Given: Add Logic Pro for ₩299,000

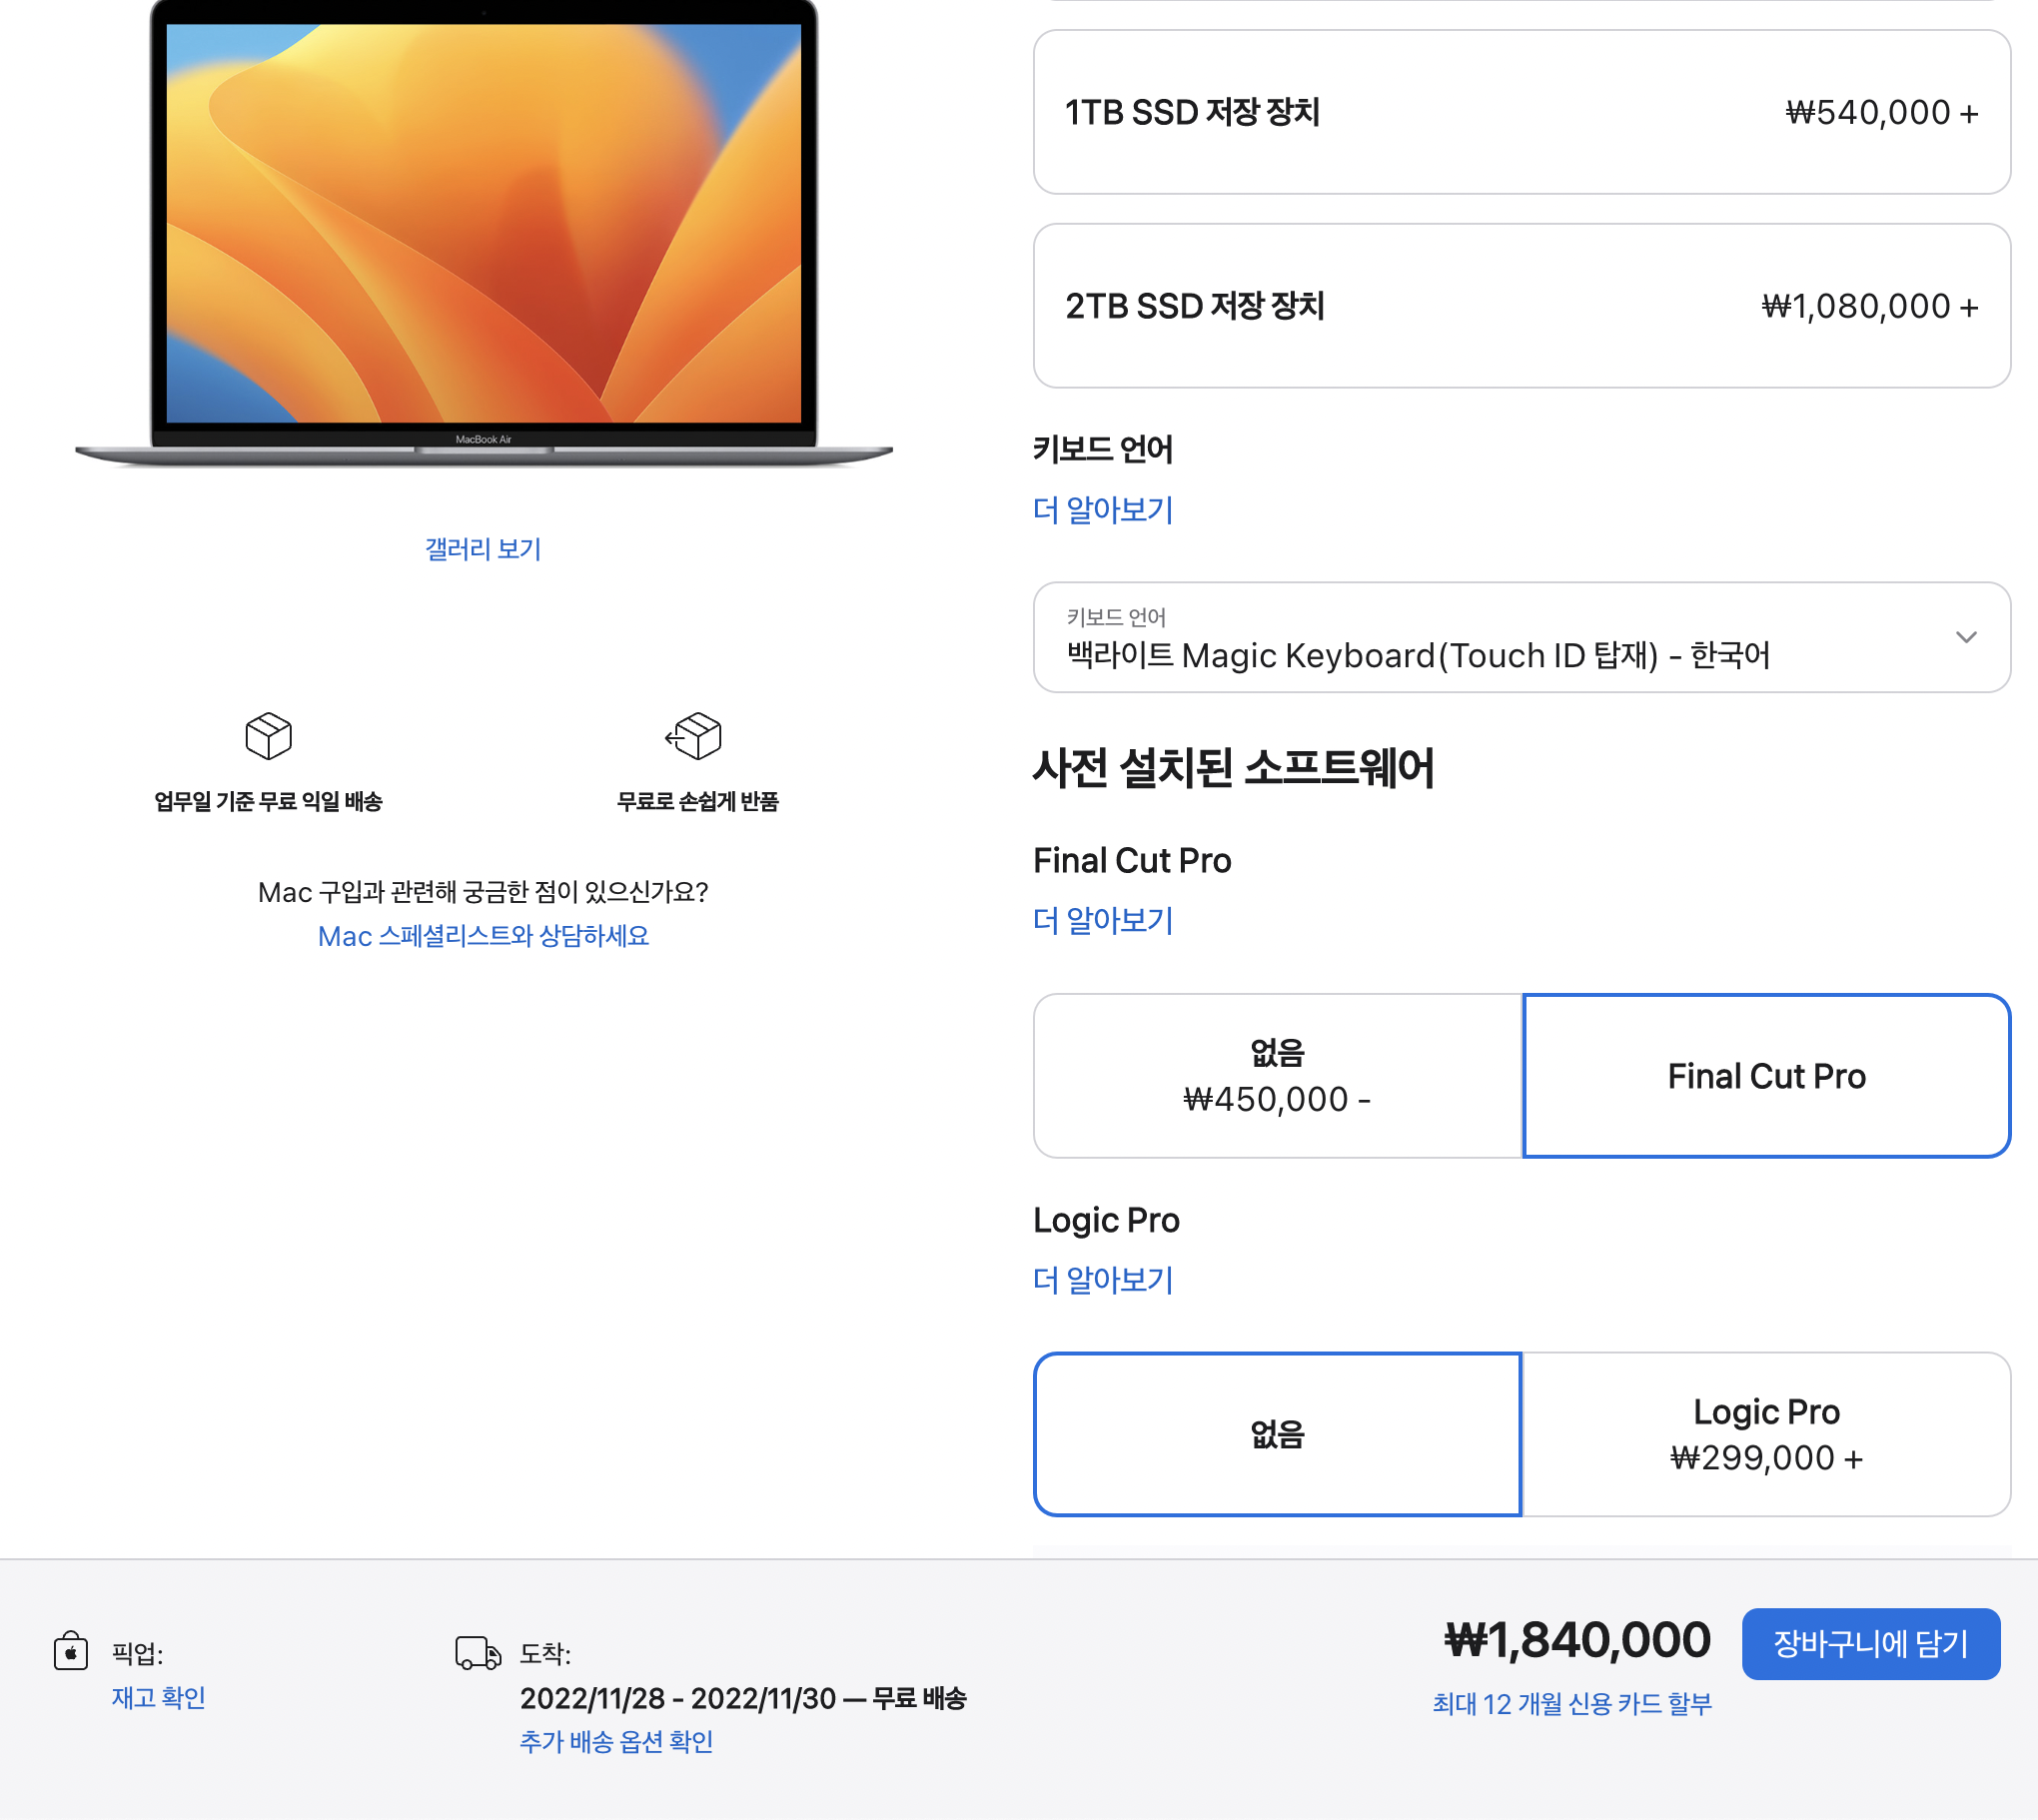Looking at the screenshot, I should pyautogui.click(x=1765, y=1434).
